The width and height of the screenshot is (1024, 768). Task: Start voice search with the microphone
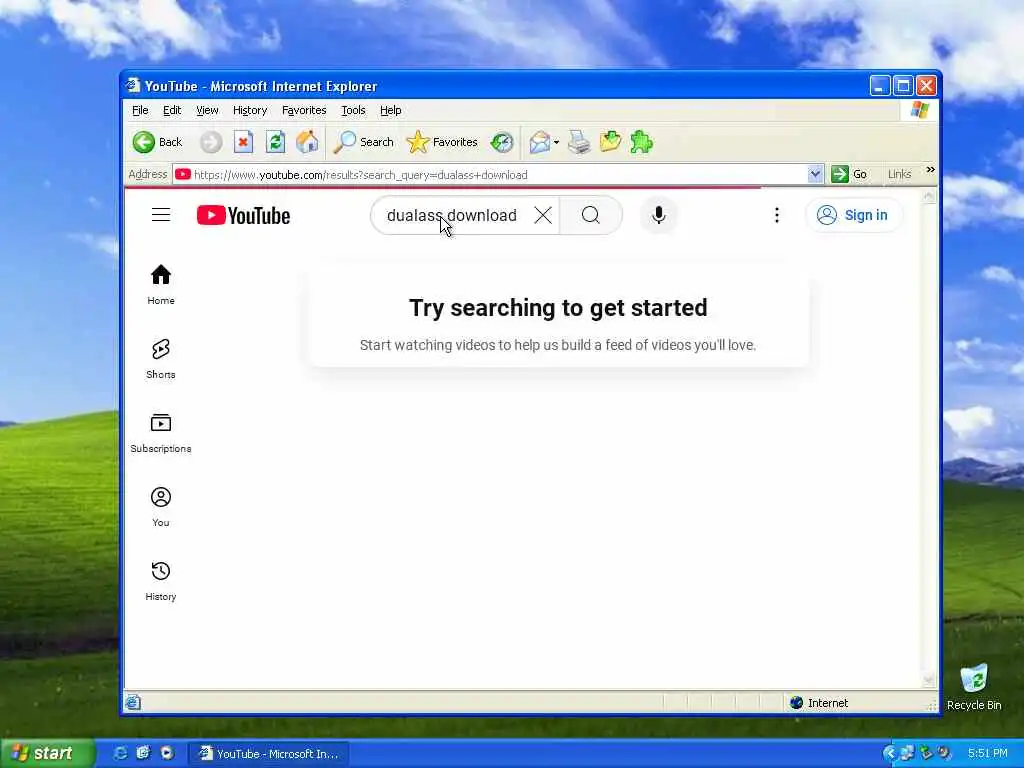point(659,215)
